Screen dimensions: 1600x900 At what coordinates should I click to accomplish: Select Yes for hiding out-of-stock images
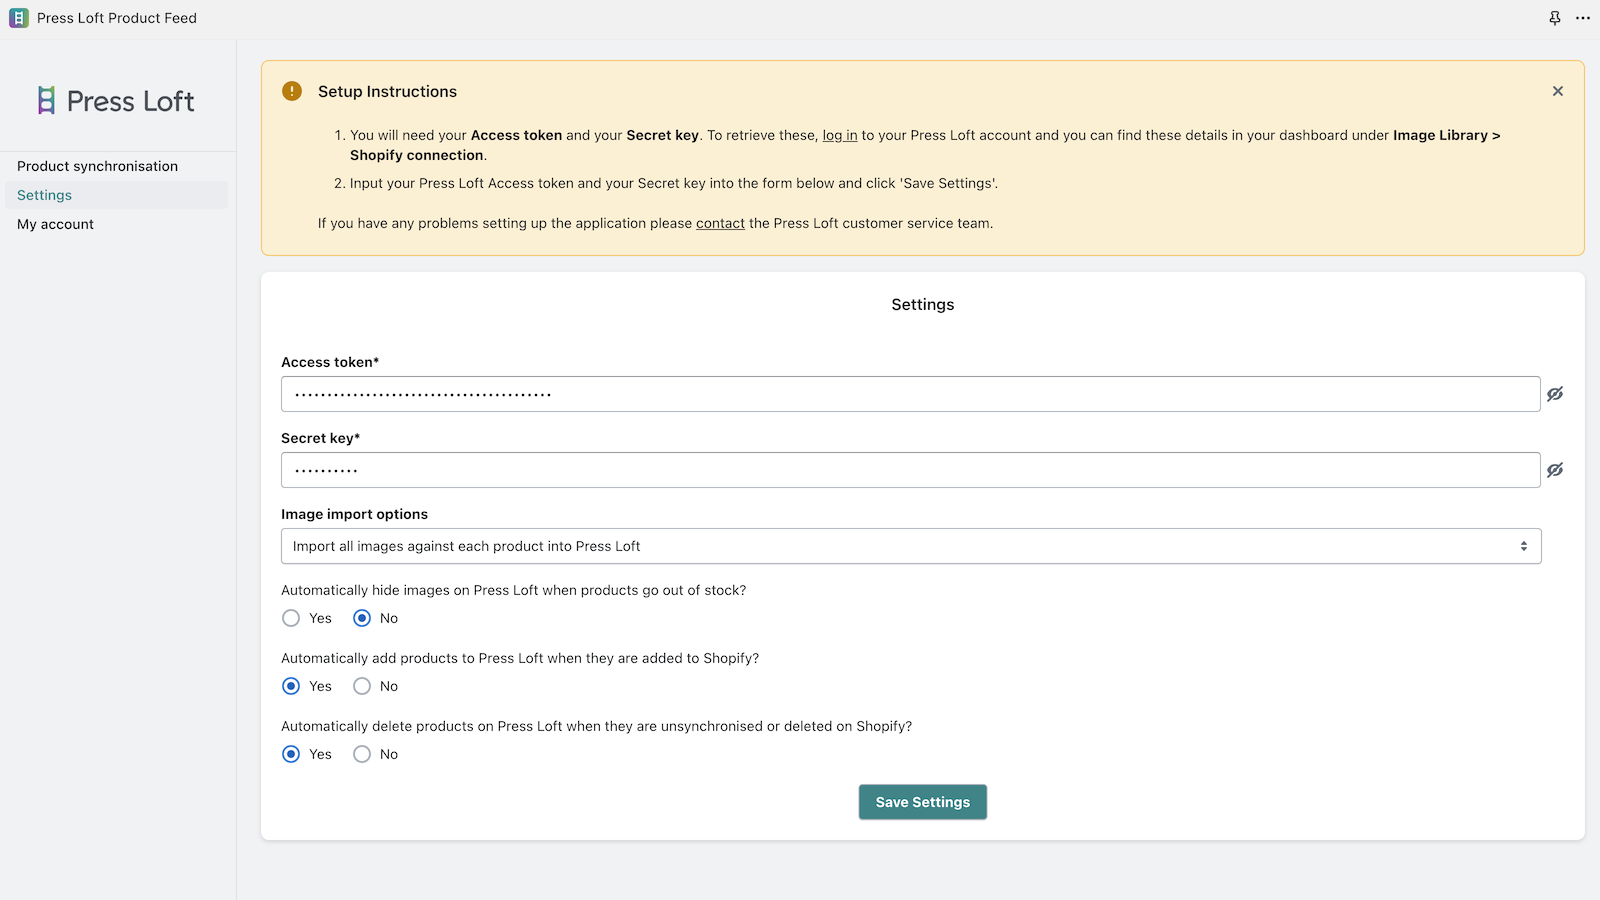pyautogui.click(x=291, y=618)
